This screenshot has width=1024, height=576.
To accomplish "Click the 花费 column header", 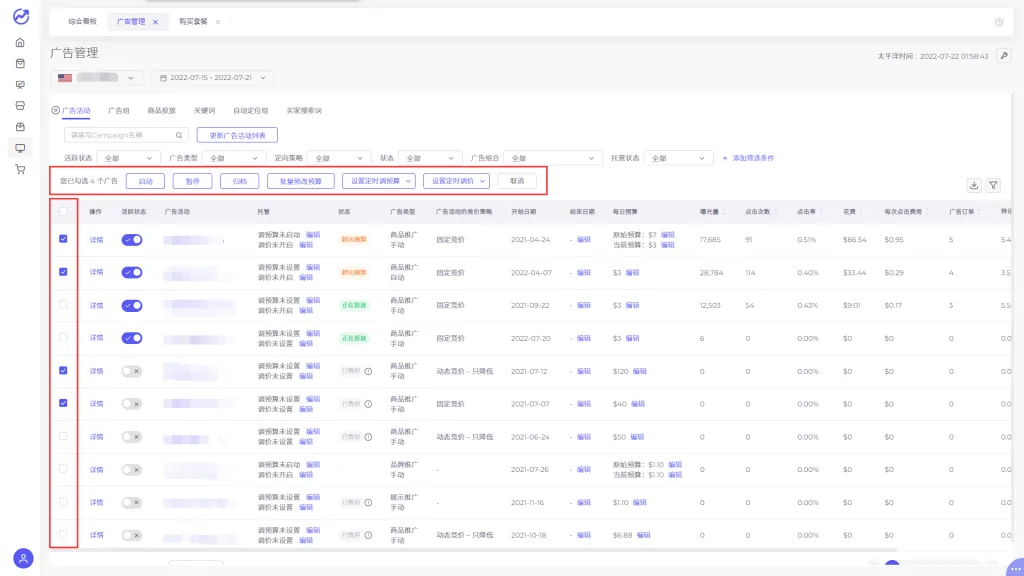I will point(849,212).
